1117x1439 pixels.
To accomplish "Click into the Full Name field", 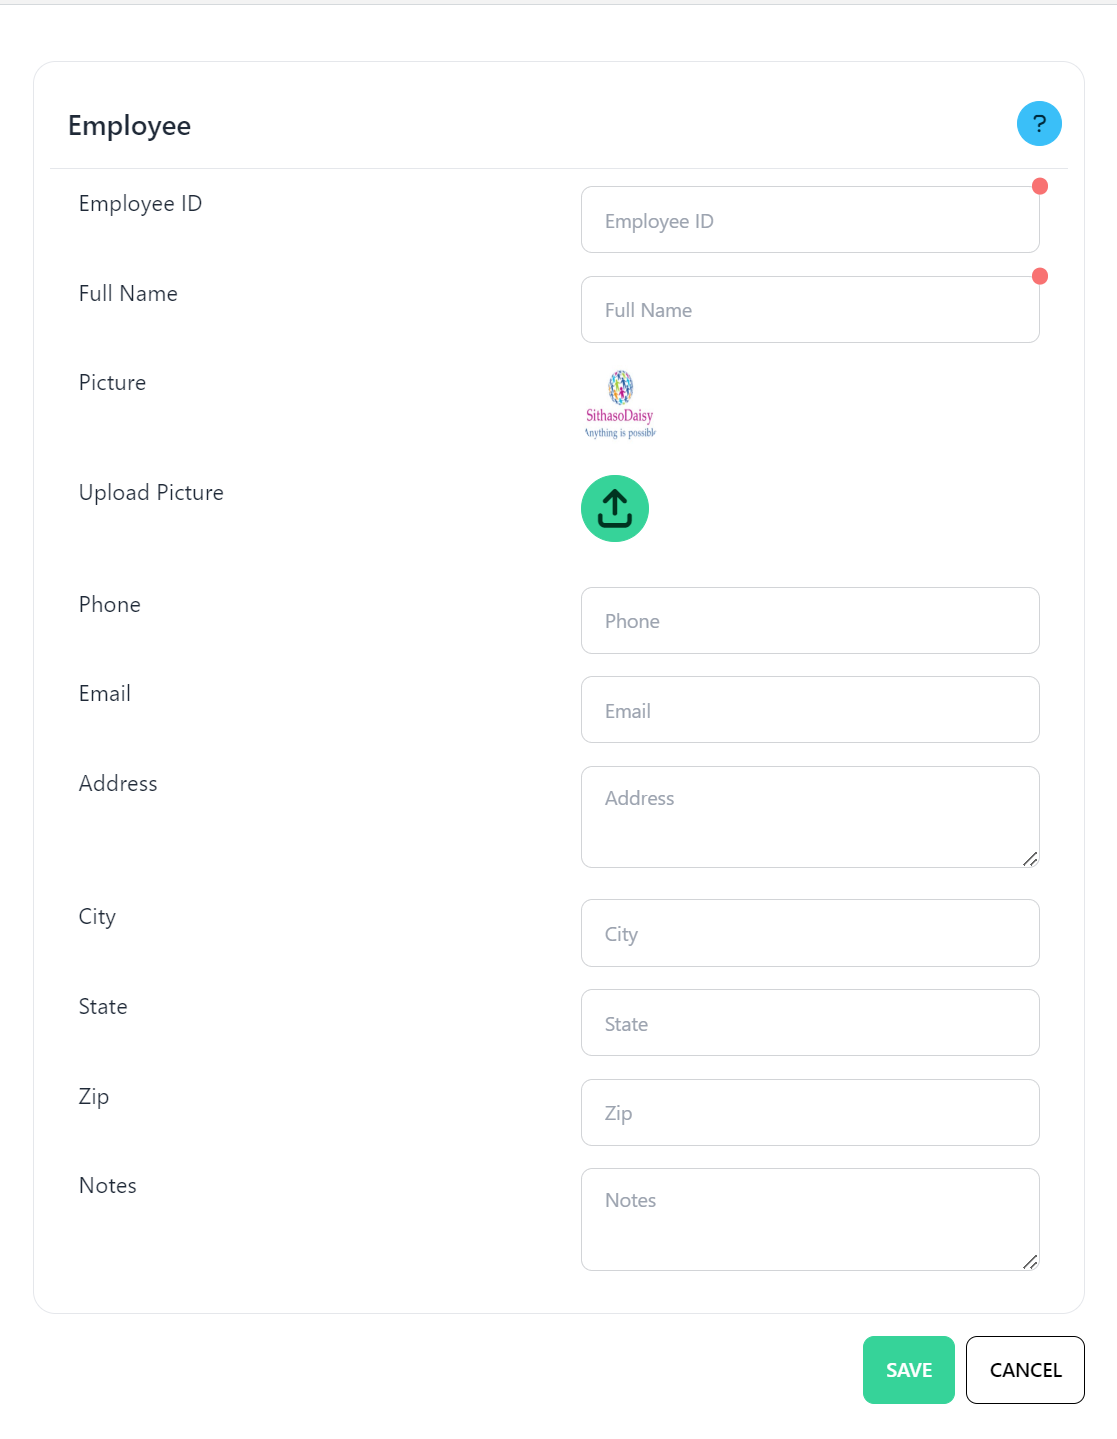I will [x=810, y=310].
